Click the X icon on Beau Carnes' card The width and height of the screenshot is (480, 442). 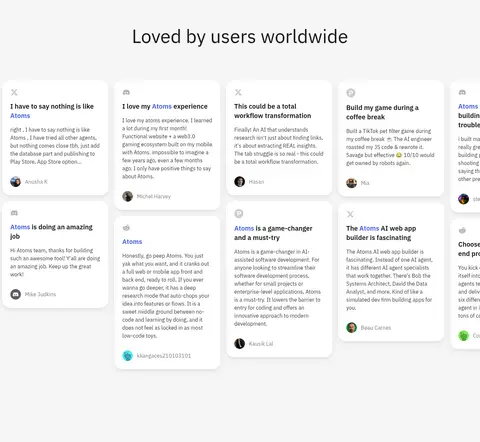coord(350,214)
